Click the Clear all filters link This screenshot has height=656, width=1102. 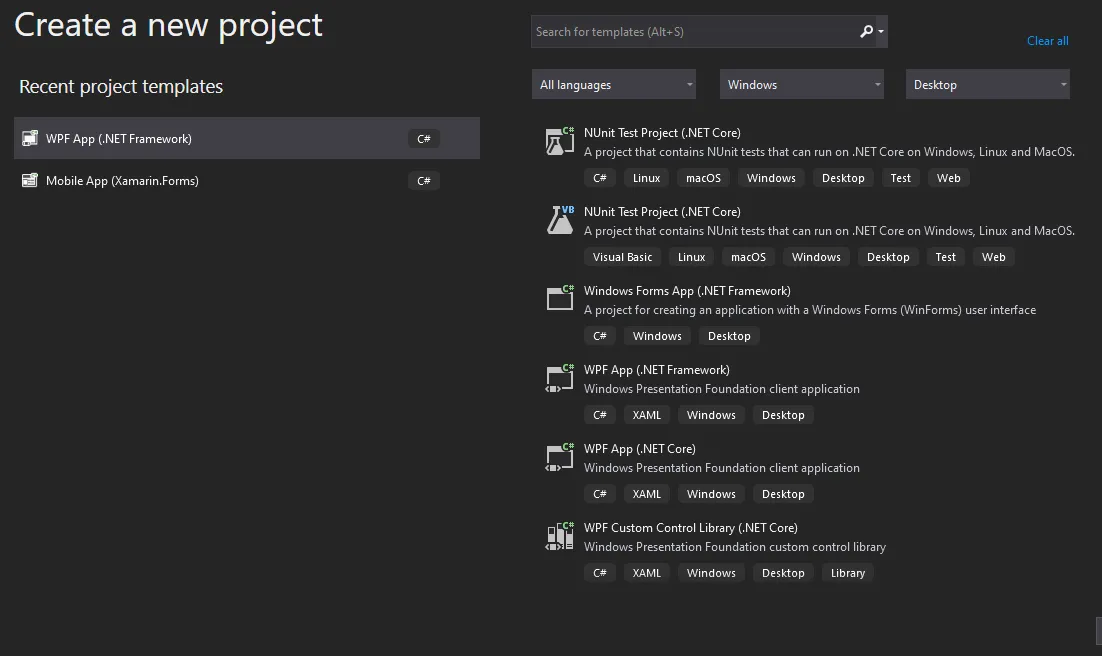1047,41
